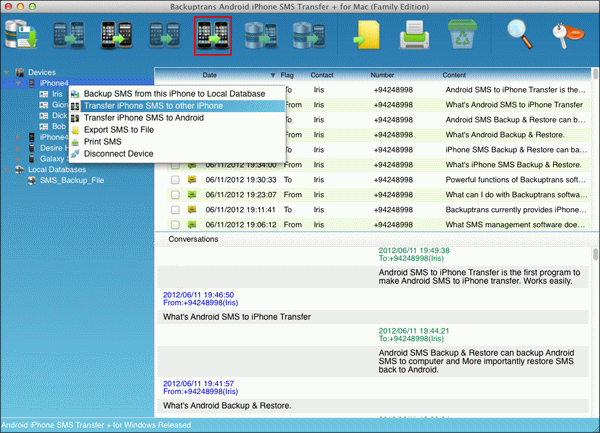
Task: Click the highlighted iPhone to iPhone transfer icon
Action: pos(213,36)
